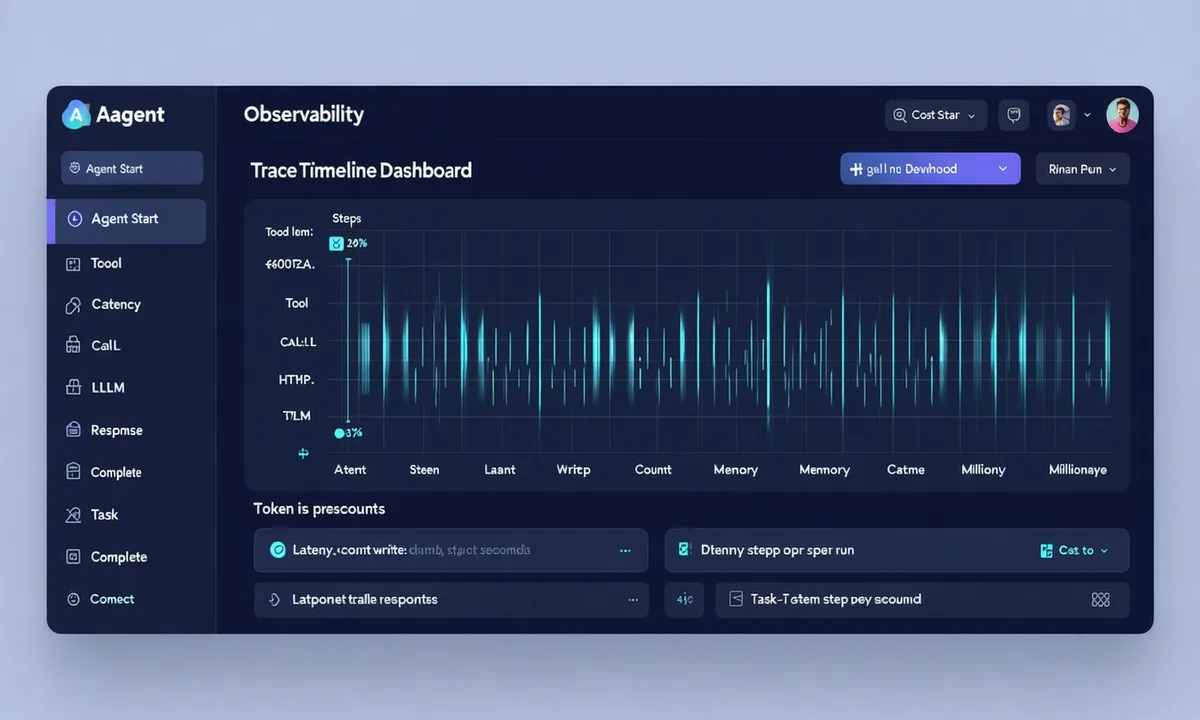Viewport: 1200px width, 720px height.
Task: Open the large round profile avatar
Action: pos(1122,115)
